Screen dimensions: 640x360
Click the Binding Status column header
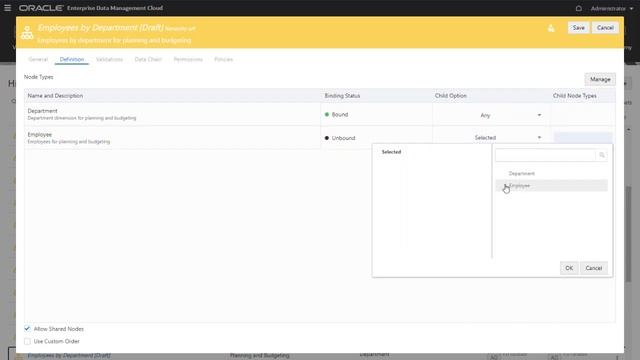tap(342, 96)
